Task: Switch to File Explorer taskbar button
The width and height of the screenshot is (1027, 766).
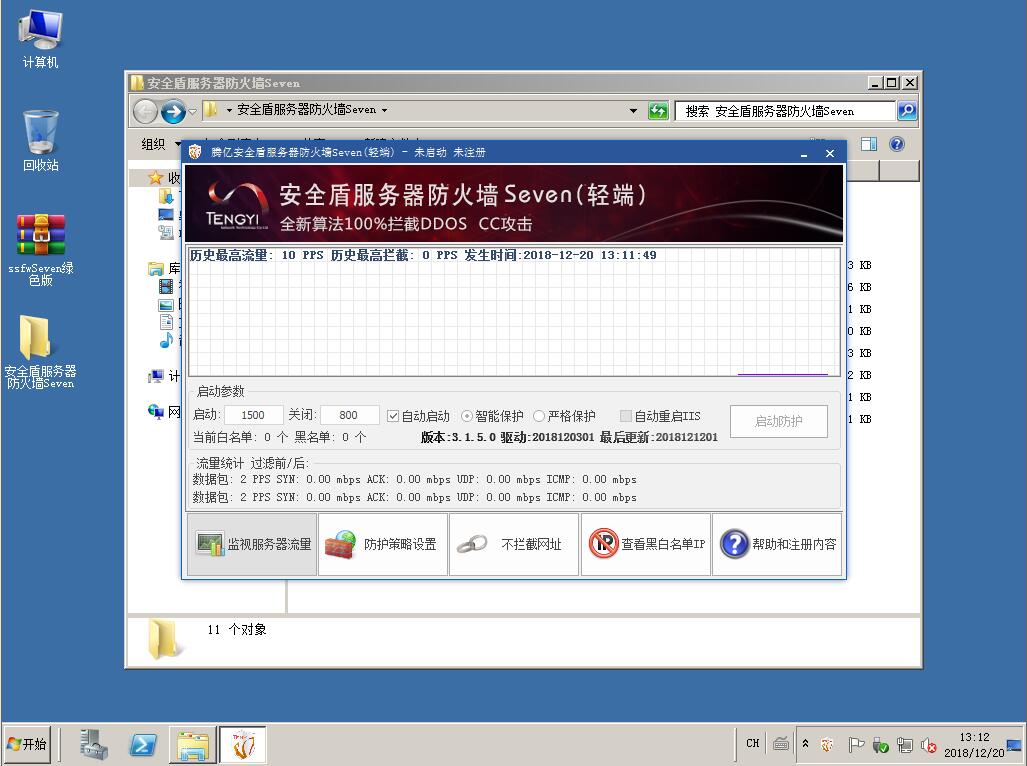Action: 193,744
